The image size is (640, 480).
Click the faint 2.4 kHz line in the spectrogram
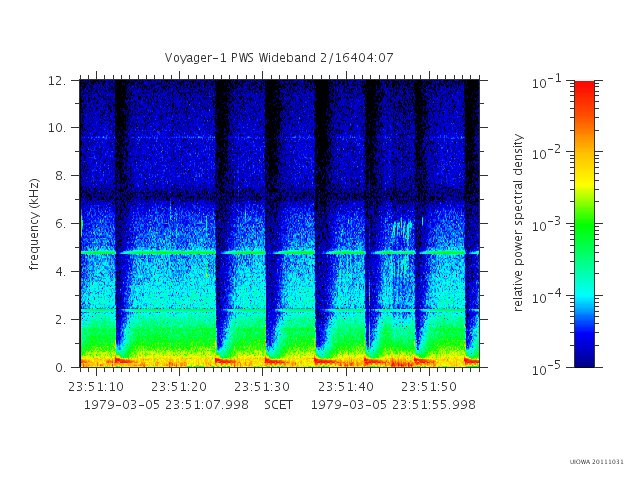click(279, 311)
